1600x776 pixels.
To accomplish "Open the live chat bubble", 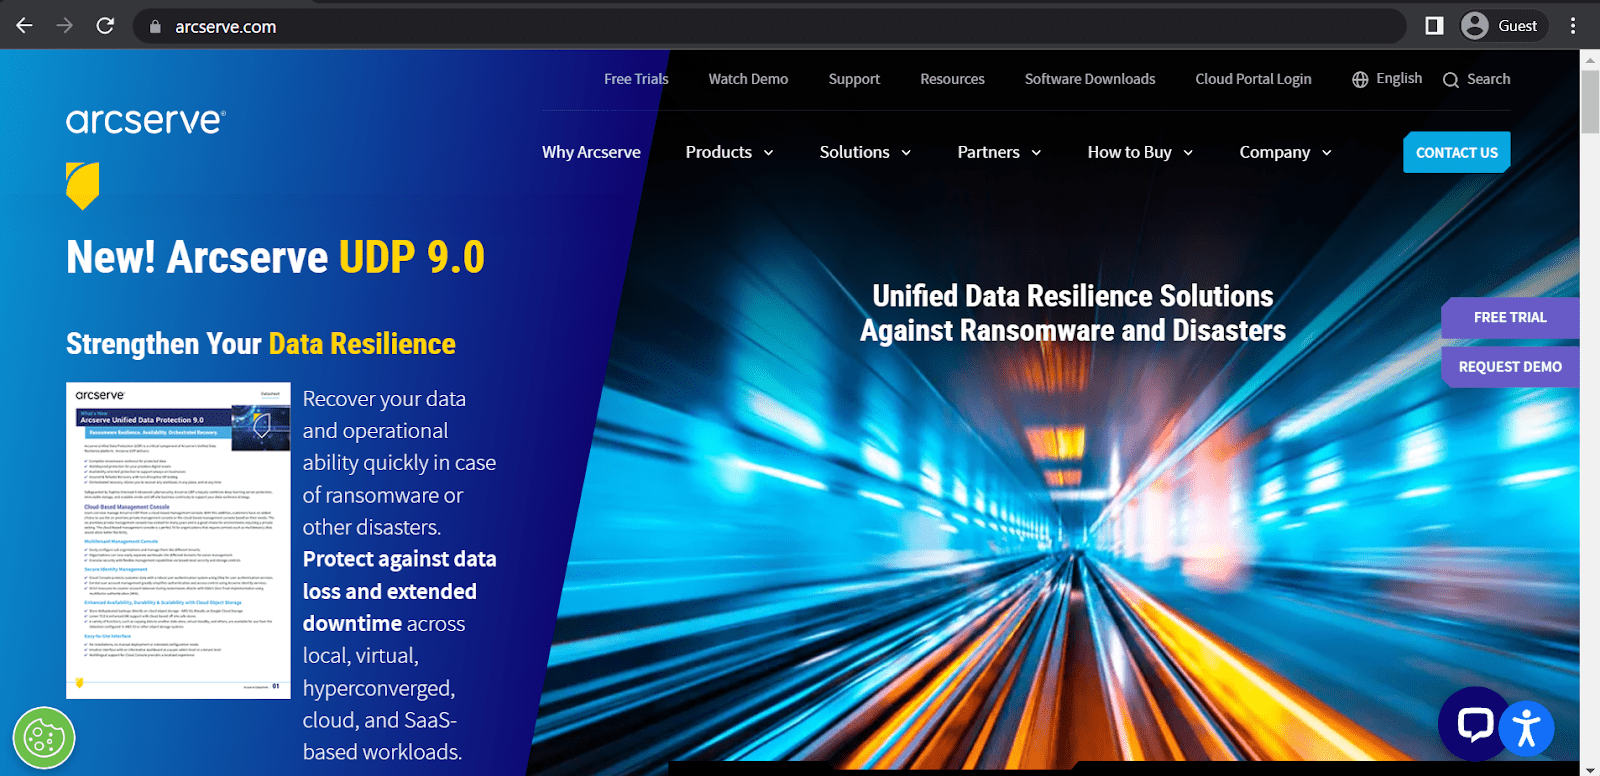I will click(x=1475, y=723).
